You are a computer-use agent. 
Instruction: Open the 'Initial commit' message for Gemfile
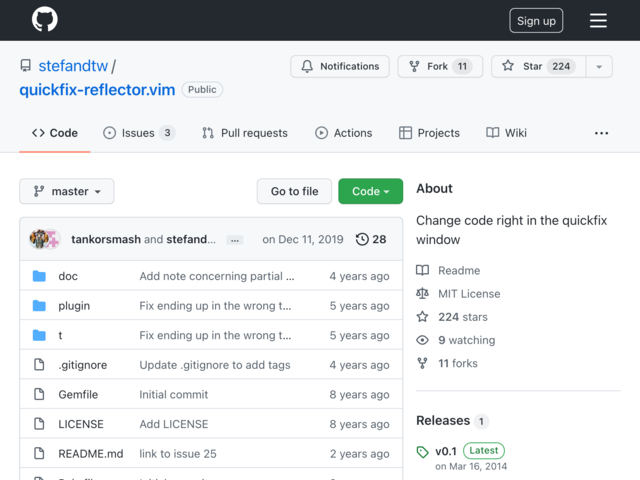[173, 395]
